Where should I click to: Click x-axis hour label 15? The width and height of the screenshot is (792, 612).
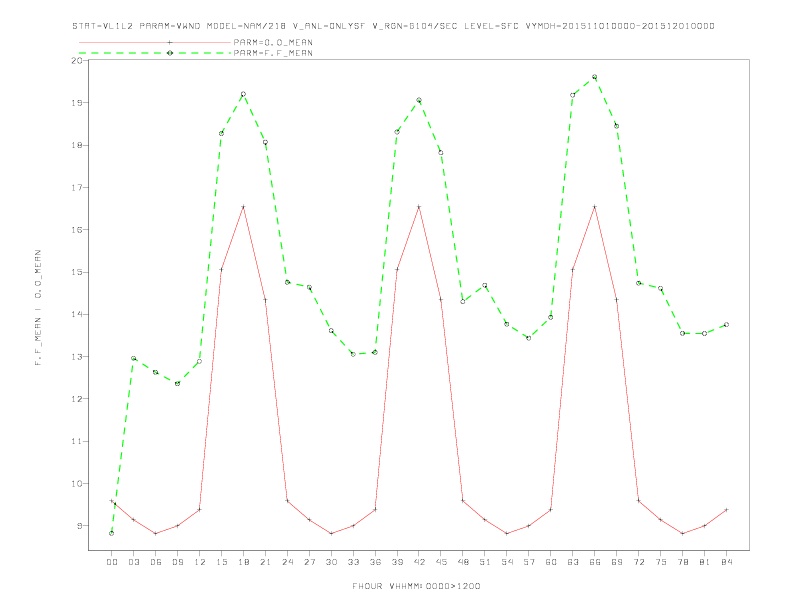tap(221, 562)
